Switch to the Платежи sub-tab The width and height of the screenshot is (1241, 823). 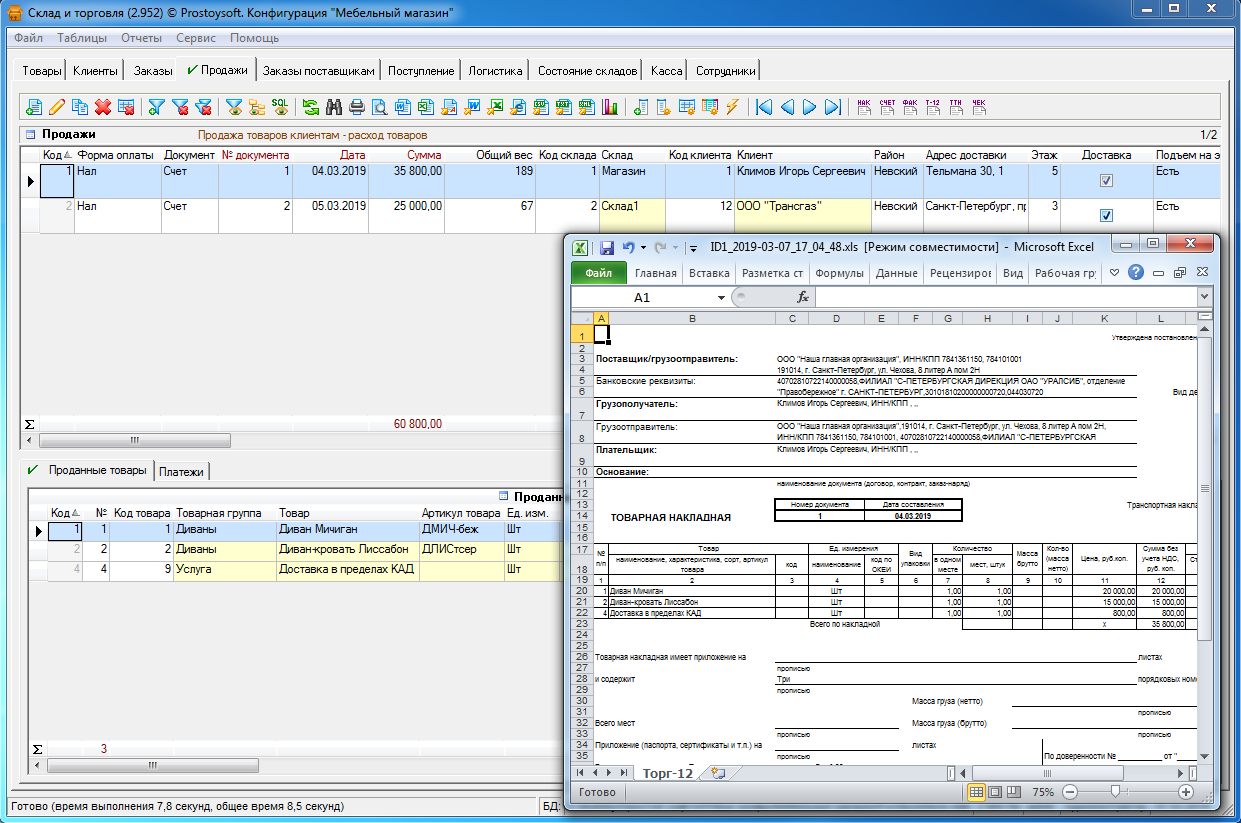[181, 472]
